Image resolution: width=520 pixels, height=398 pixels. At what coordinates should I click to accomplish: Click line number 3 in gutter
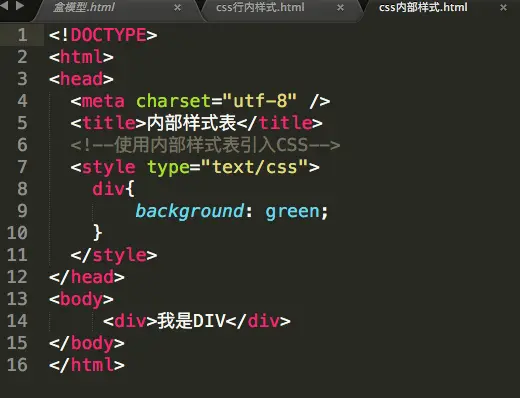point(22,79)
